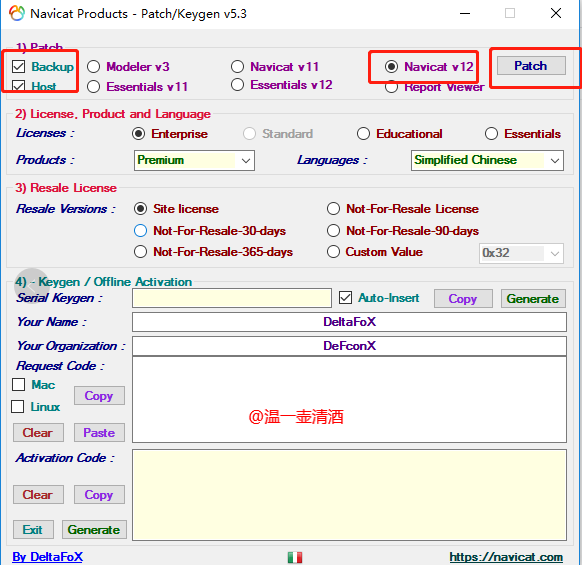Click the Your Organization field with DeFconX
Viewport: 582px width, 565px height.
click(x=349, y=346)
